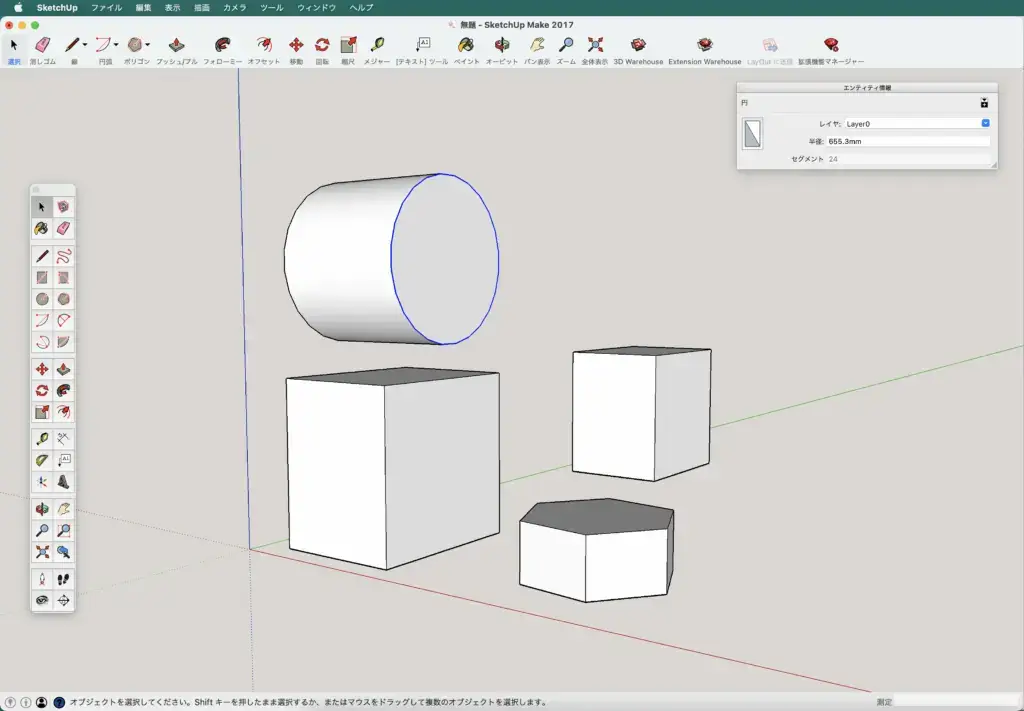Screen dimensions: 1024x711
Task: Open the SketchUp application menu
Action: click(57, 8)
